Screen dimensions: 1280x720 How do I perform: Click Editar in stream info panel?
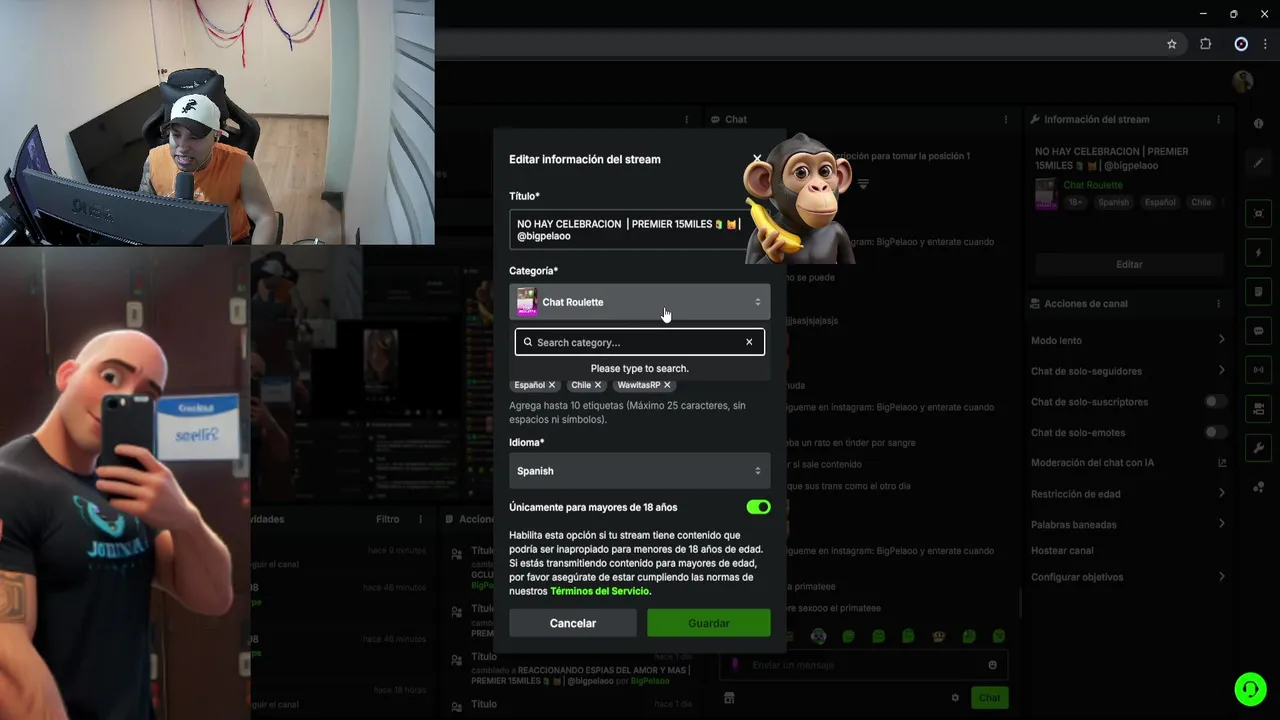[x=1129, y=264]
